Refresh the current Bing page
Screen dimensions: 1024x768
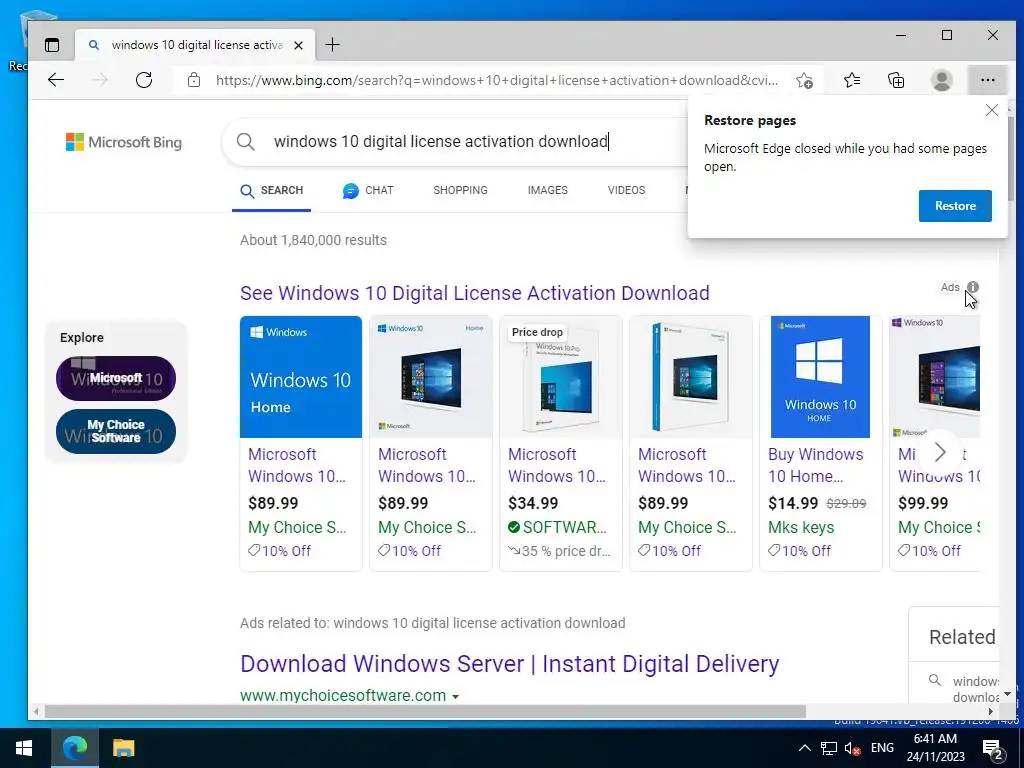144,80
